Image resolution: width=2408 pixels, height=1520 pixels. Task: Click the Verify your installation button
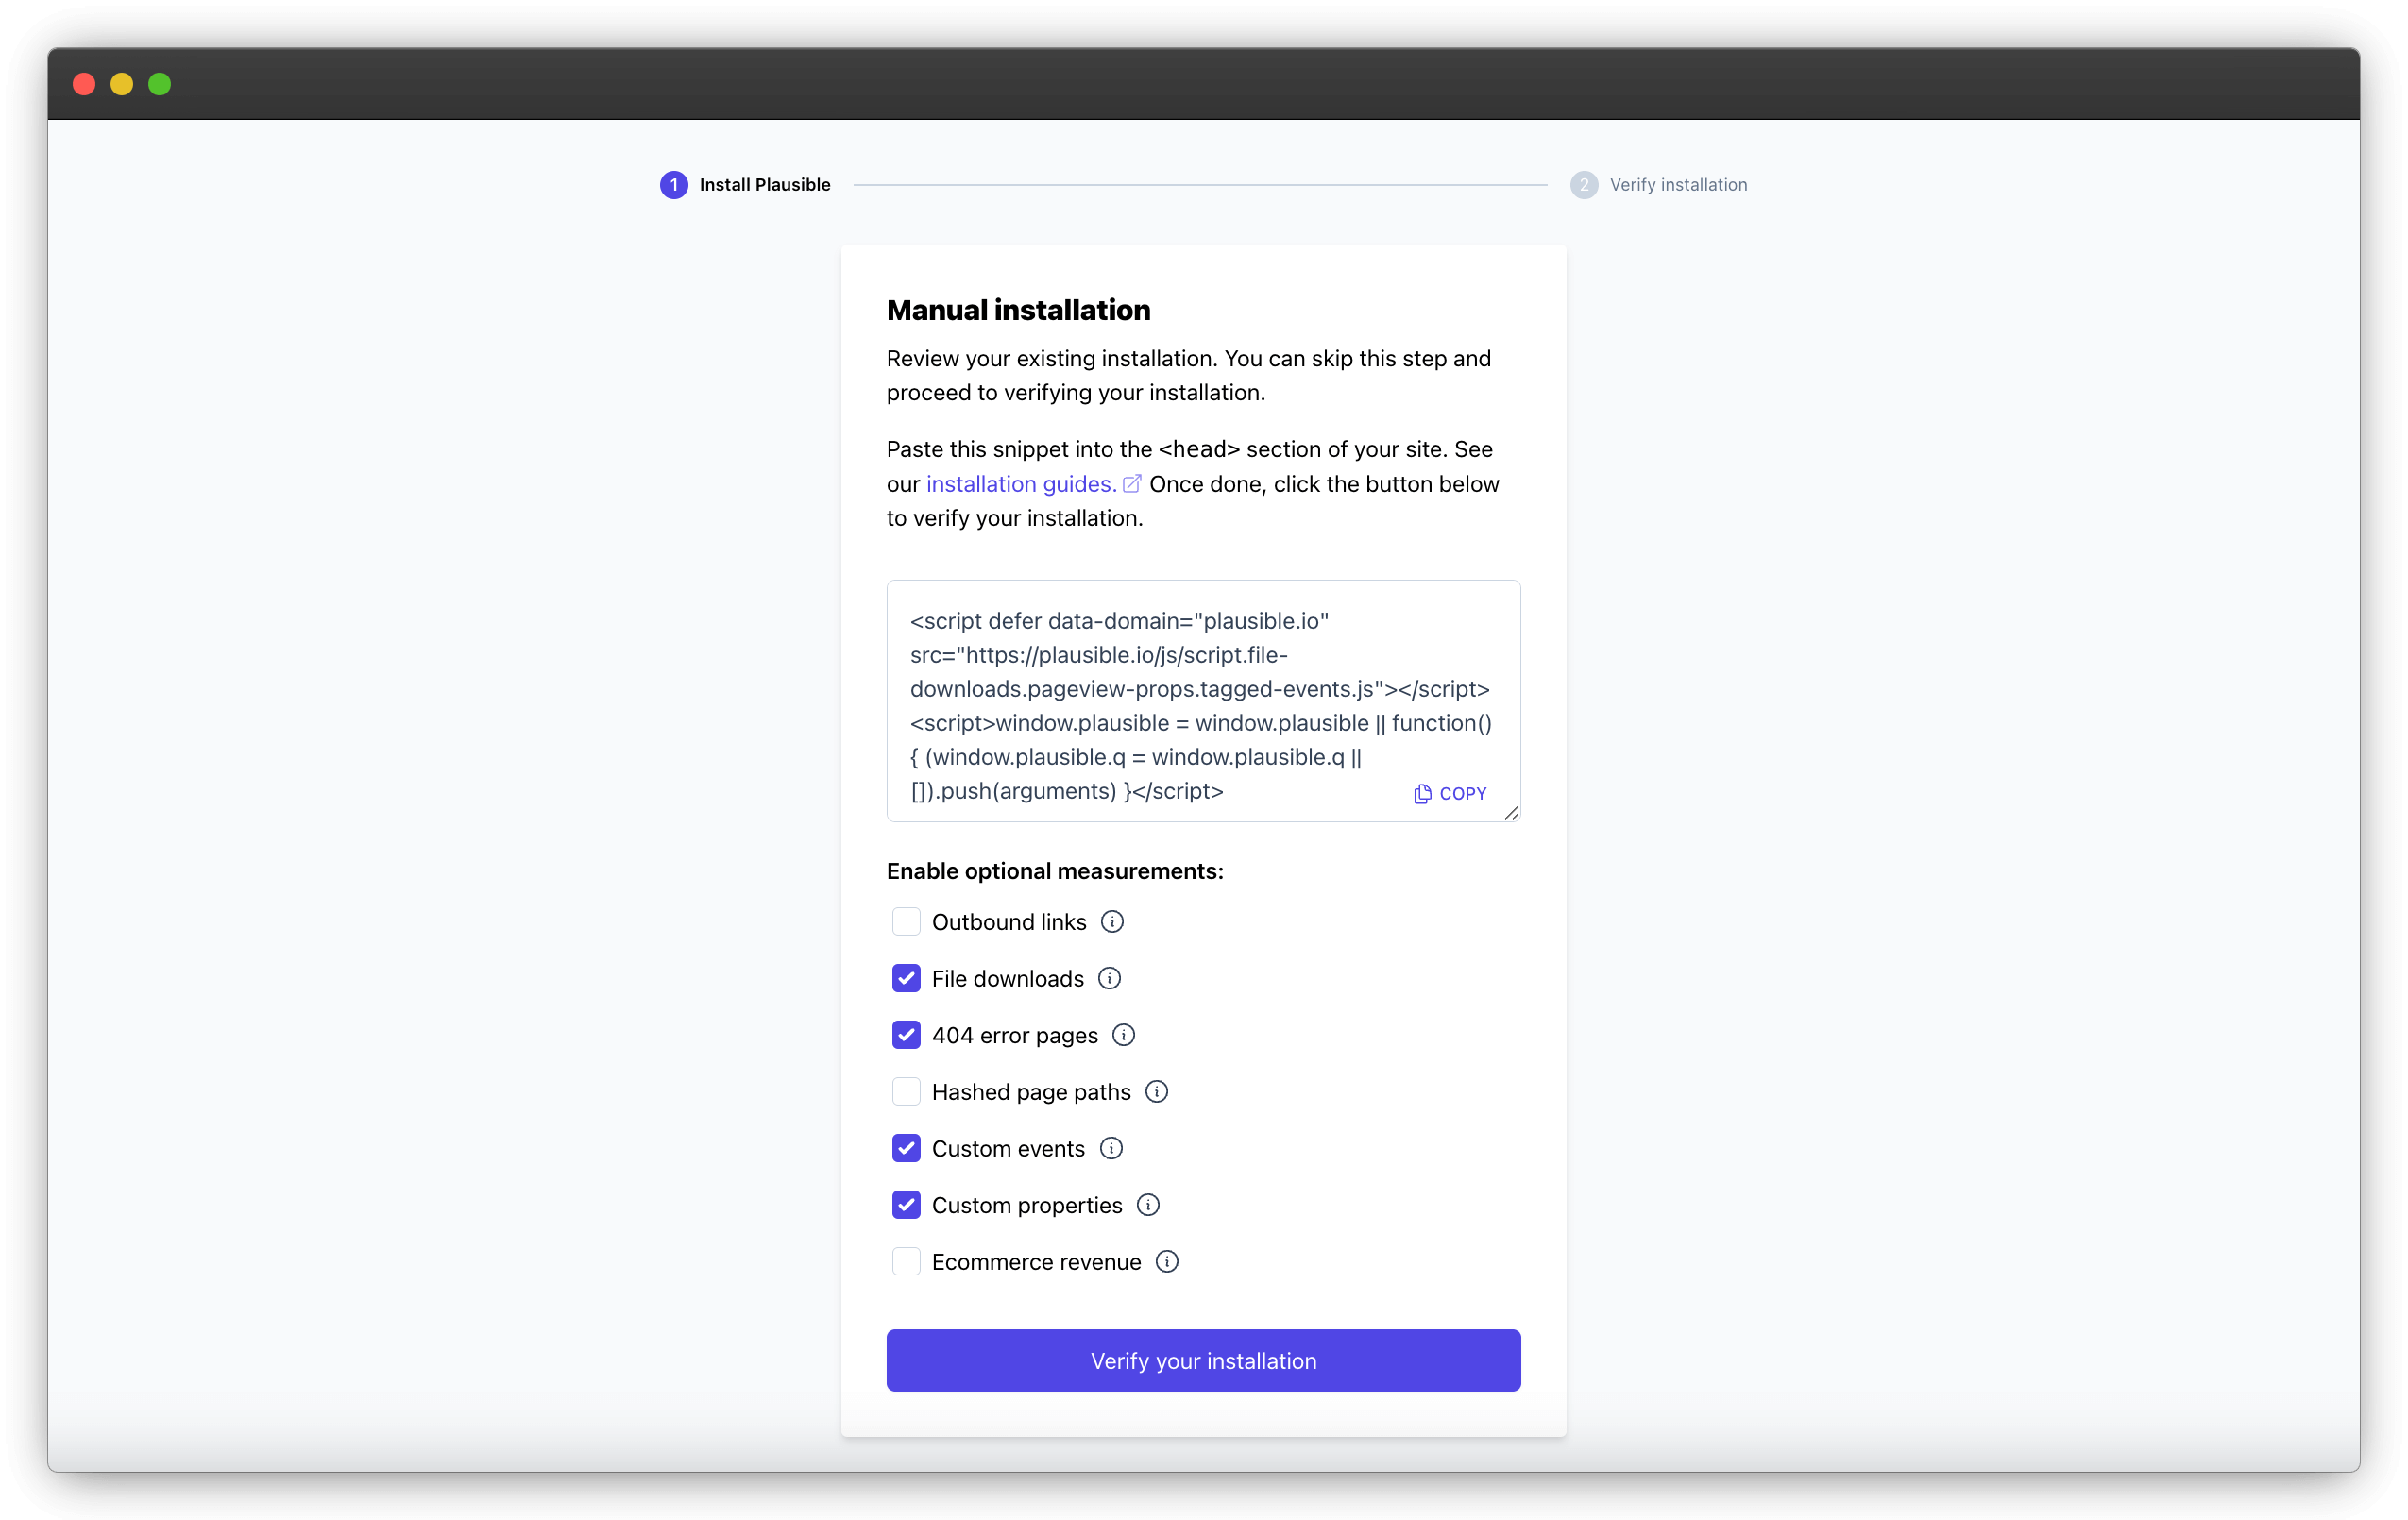pos(1203,1360)
